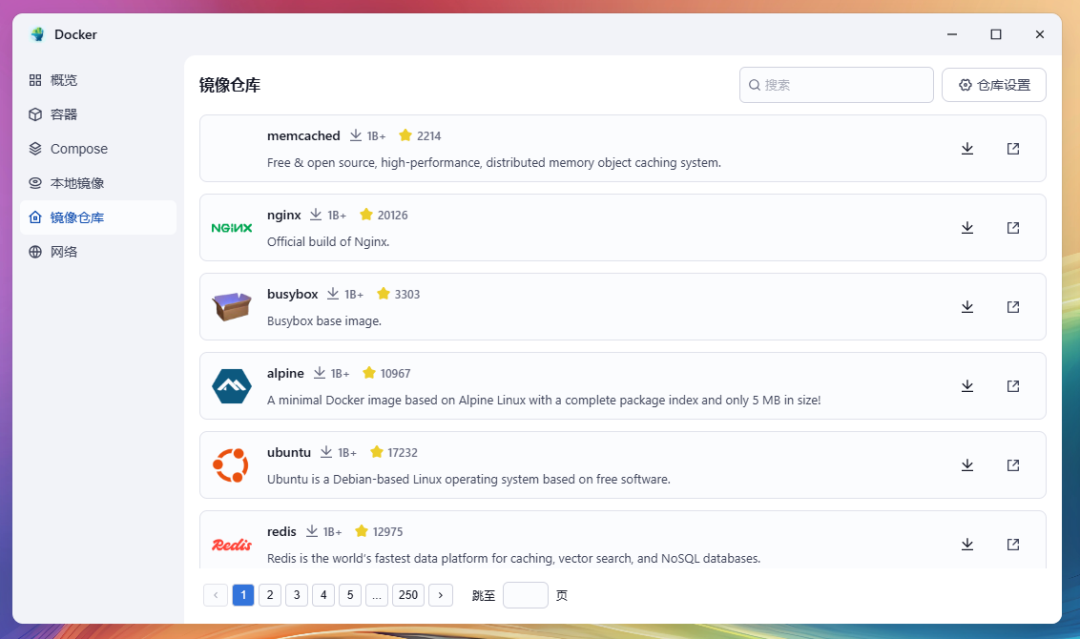
Task: Open redis external link icon
Action: pyautogui.click(x=1012, y=545)
